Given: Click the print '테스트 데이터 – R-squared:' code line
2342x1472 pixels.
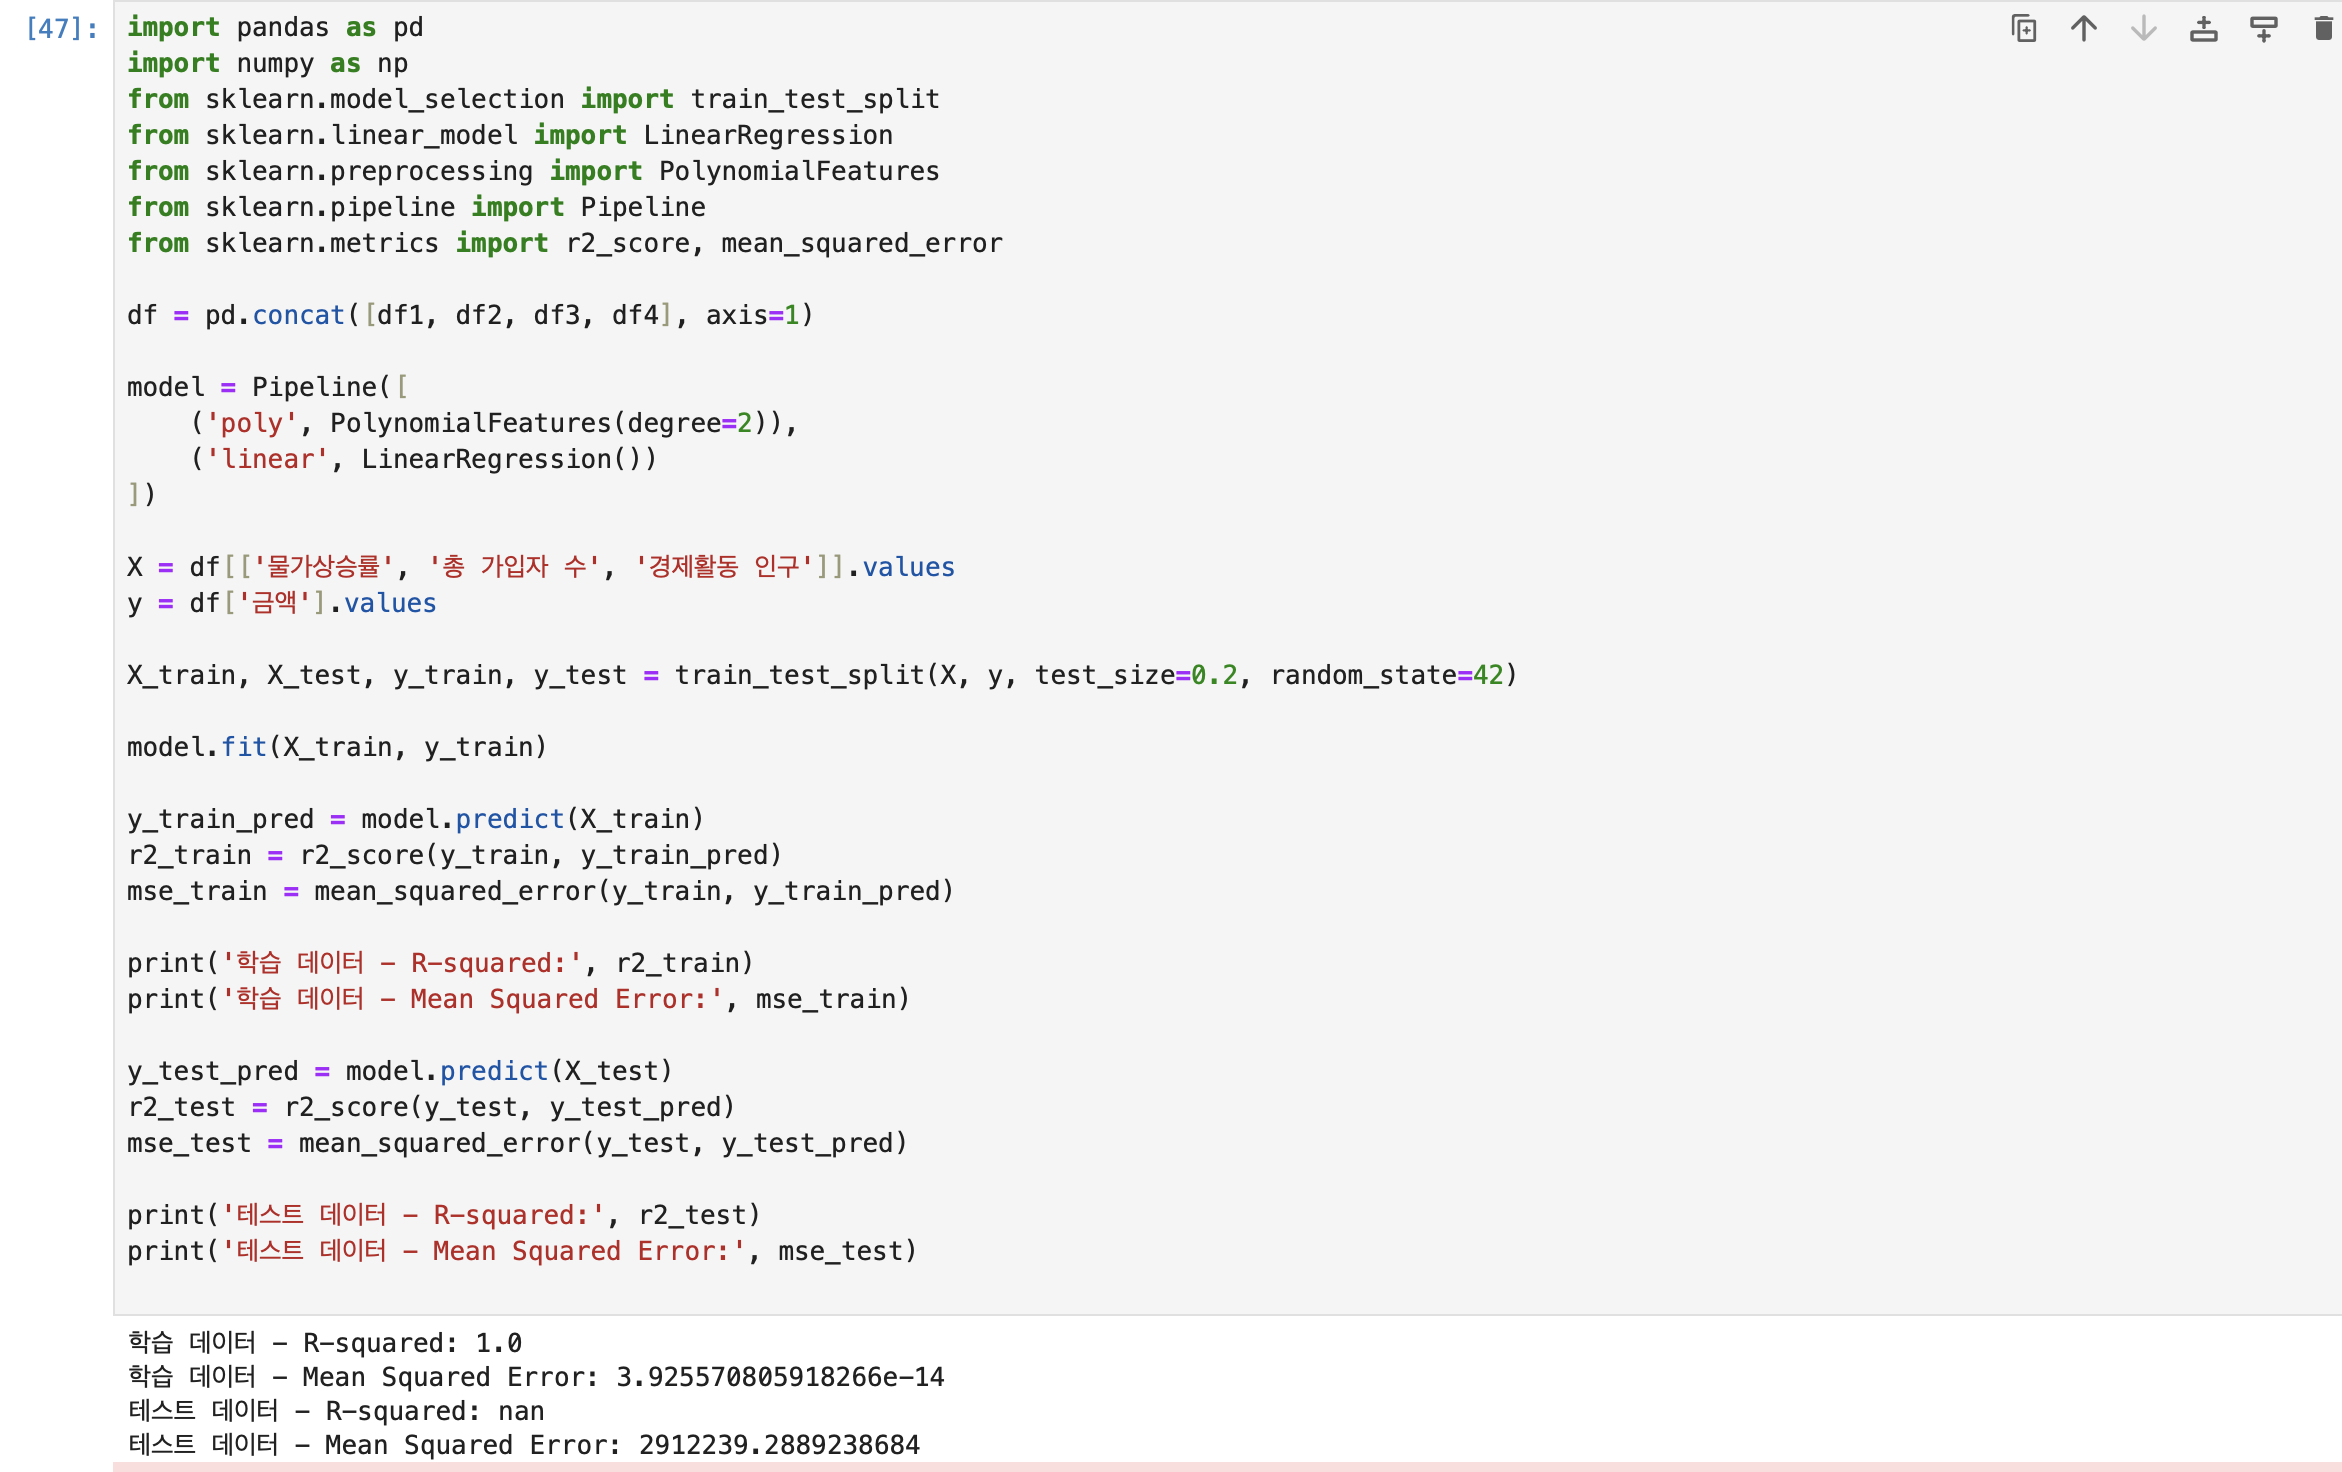Looking at the screenshot, I should 444,1215.
